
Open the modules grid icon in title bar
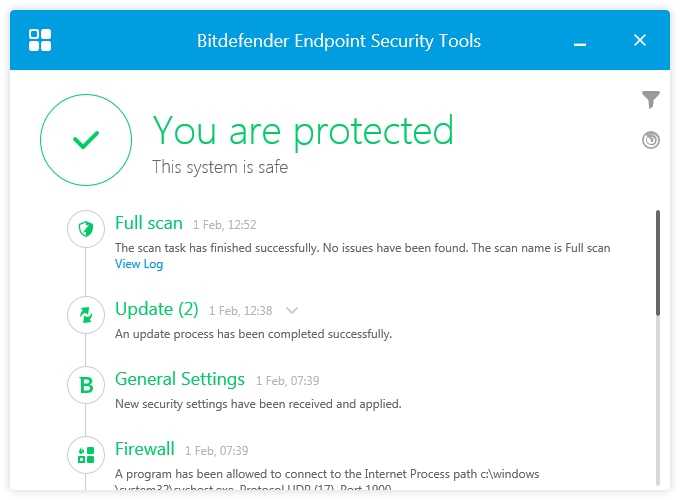click(x=40, y=40)
